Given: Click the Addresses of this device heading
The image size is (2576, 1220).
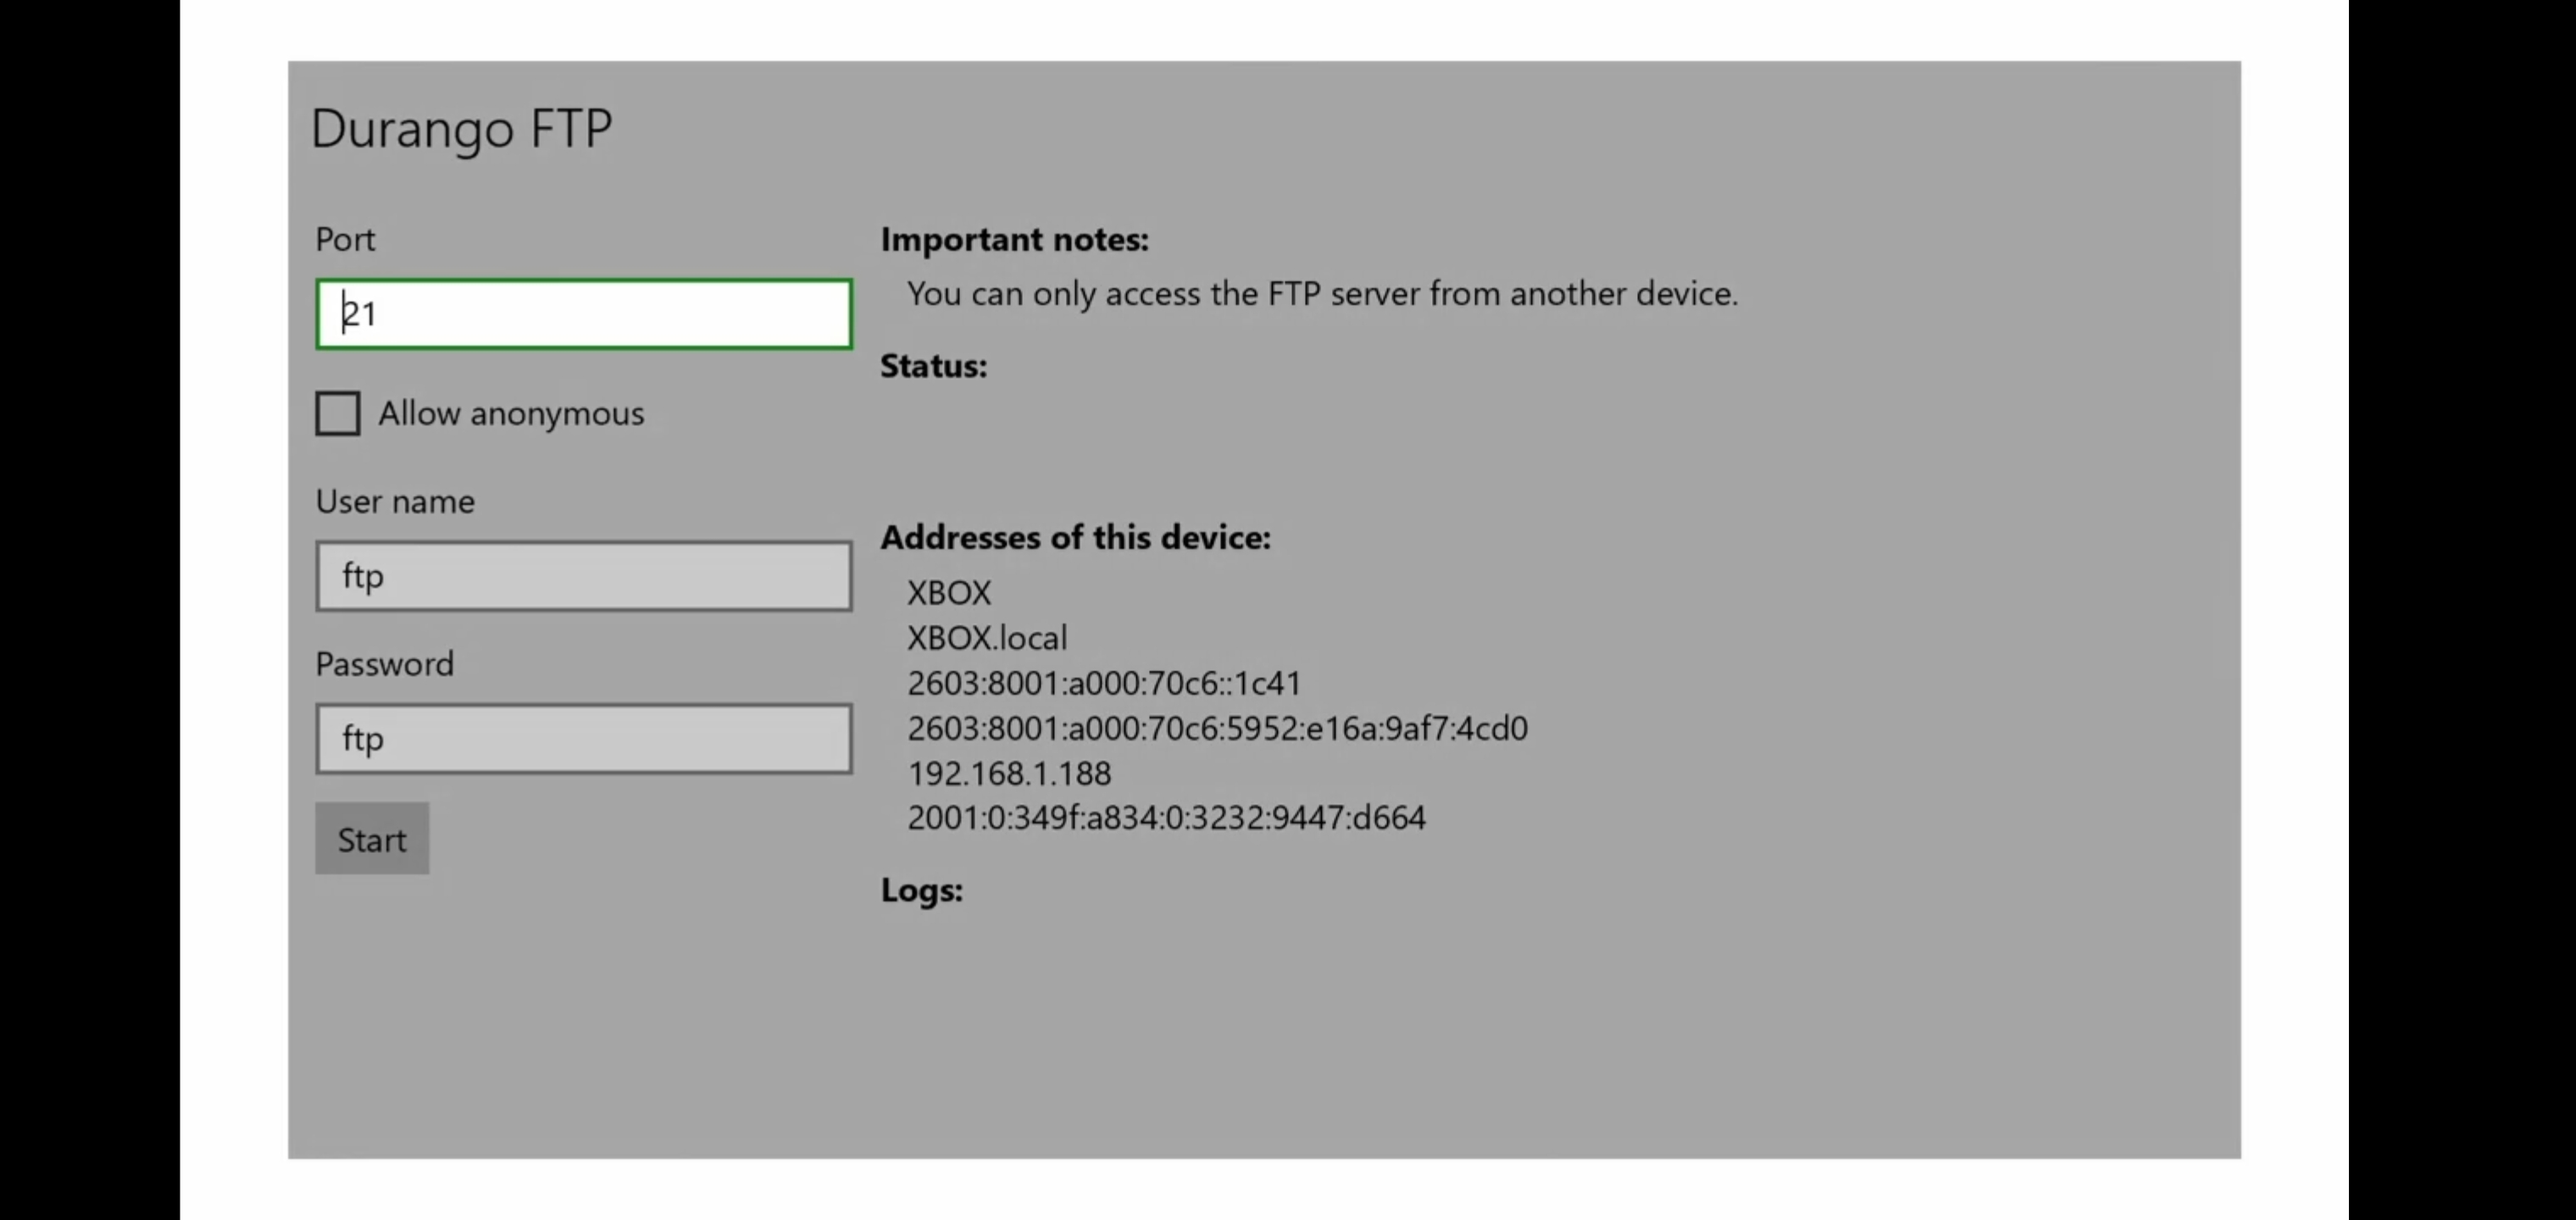Looking at the screenshot, I should [x=1076, y=538].
